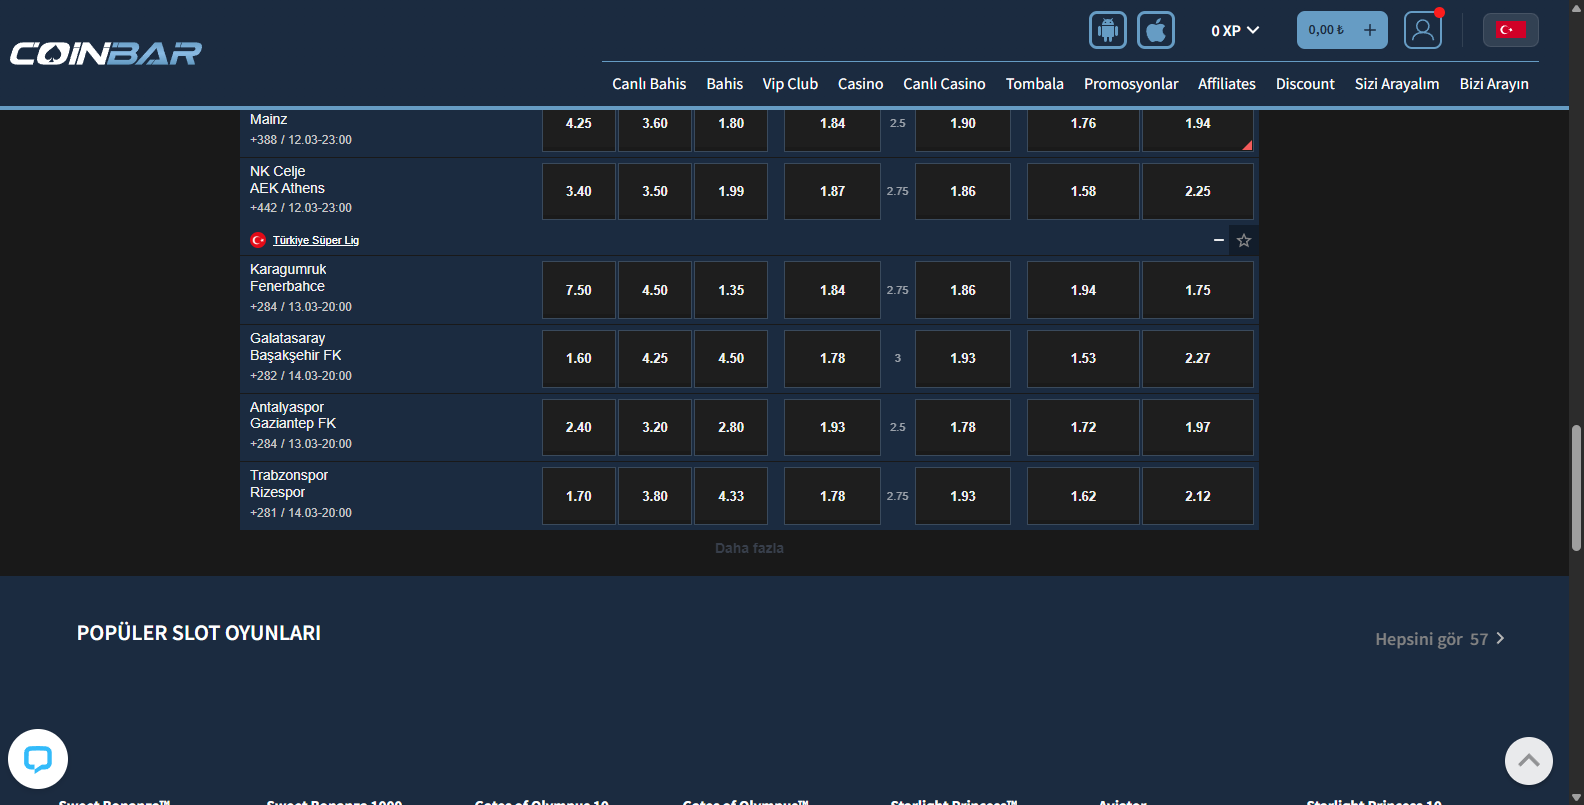The height and width of the screenshot is (805, 1584).
Task: Open the Vip Club menu item
Action: 790,84
